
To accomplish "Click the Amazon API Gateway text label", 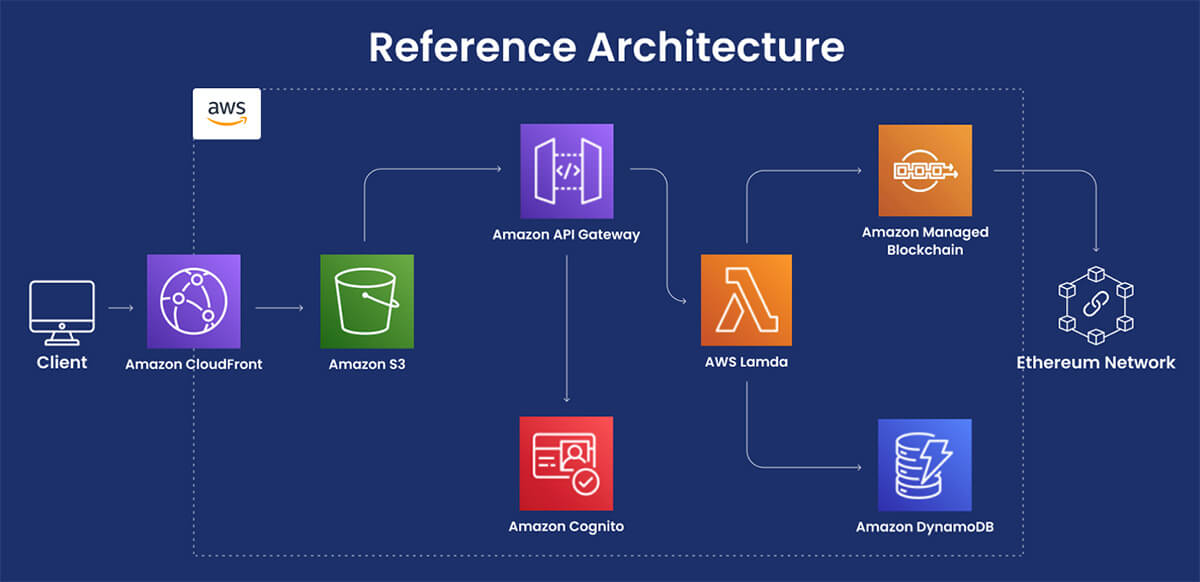I will point(566,235).
